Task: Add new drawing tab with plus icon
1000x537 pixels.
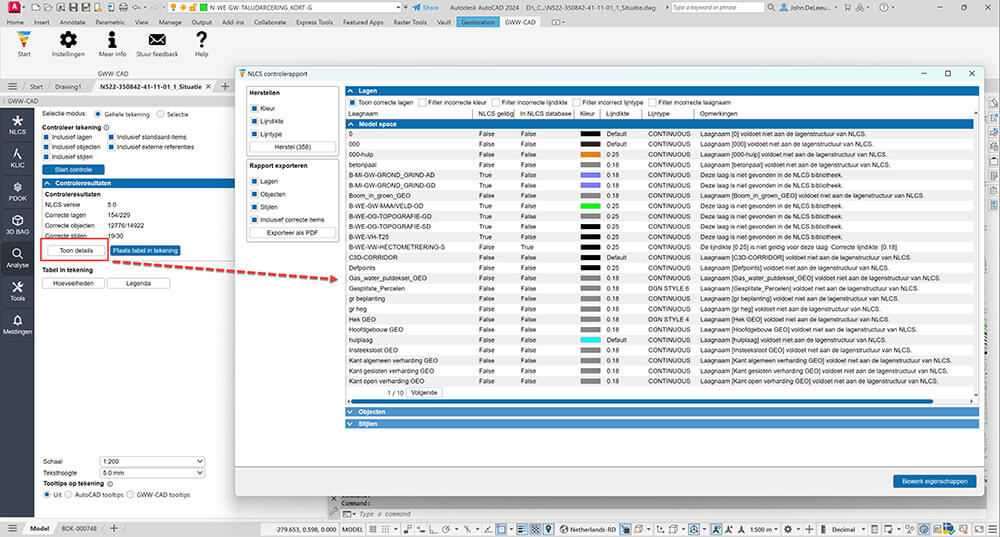Action: [x=224, y=86]
